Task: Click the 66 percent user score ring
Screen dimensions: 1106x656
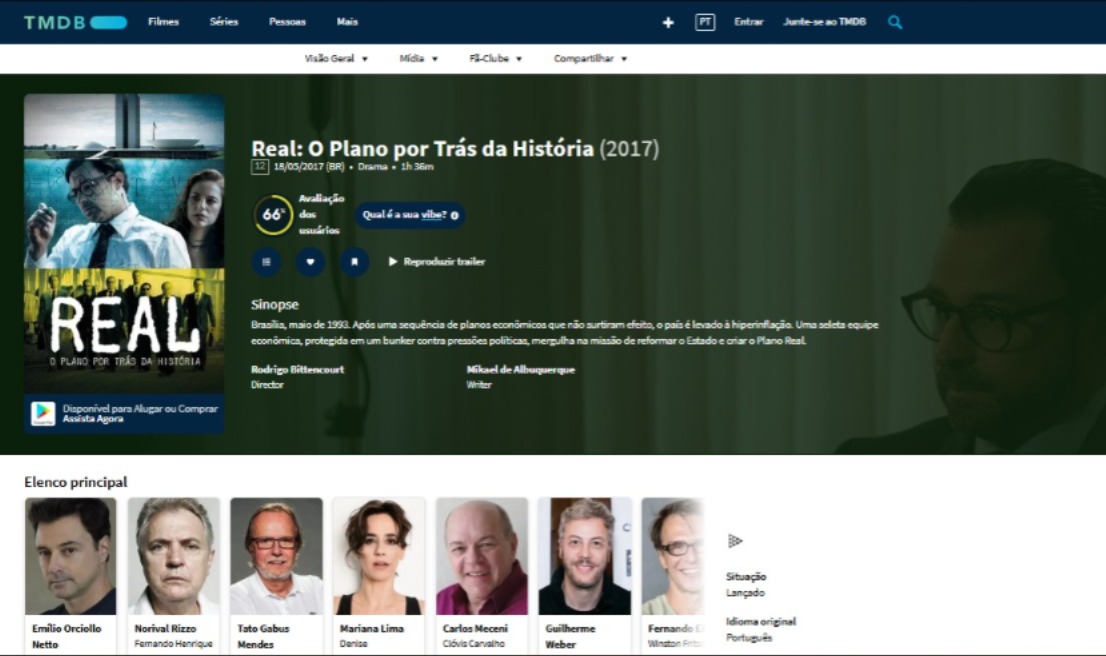Action: coord(273,215)
